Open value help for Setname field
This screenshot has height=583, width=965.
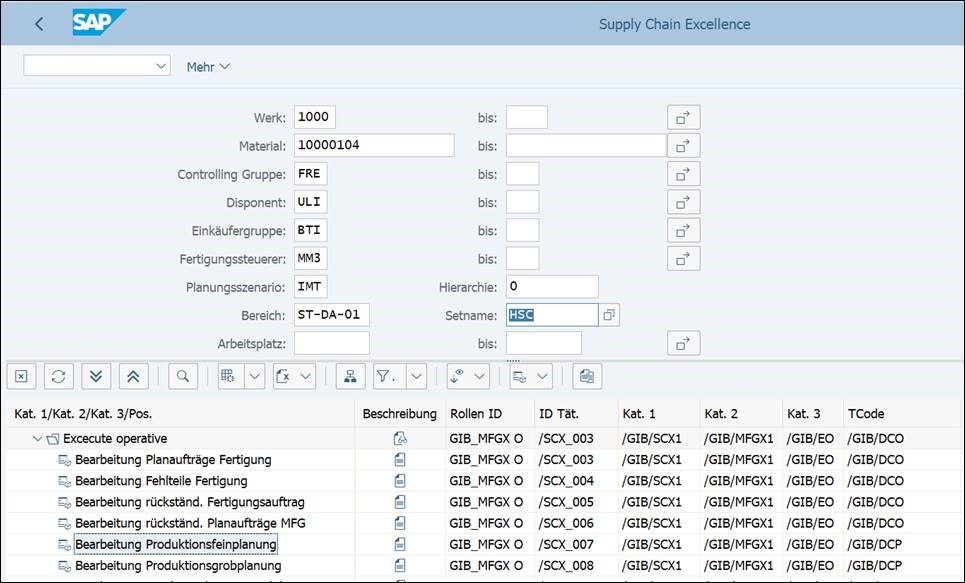[609, 315]
